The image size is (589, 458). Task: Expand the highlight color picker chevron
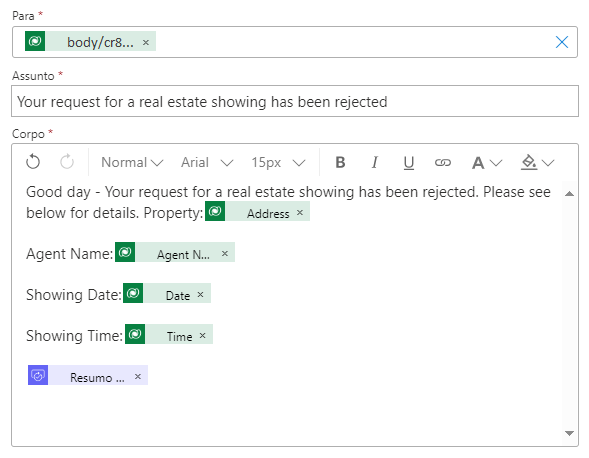[x=548, y=163]
